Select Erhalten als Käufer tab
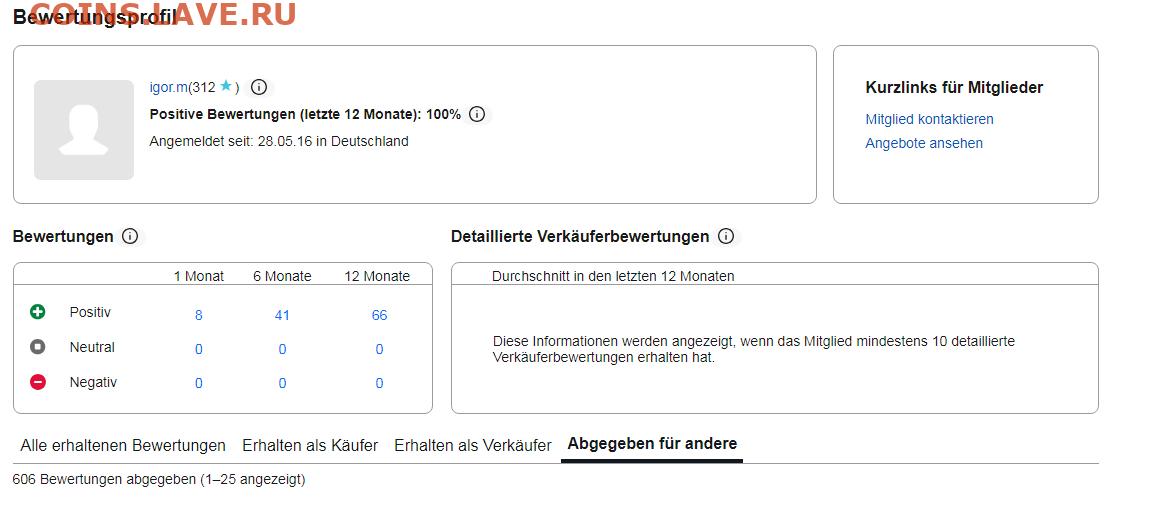The image size is (1163, 507). 310,445
